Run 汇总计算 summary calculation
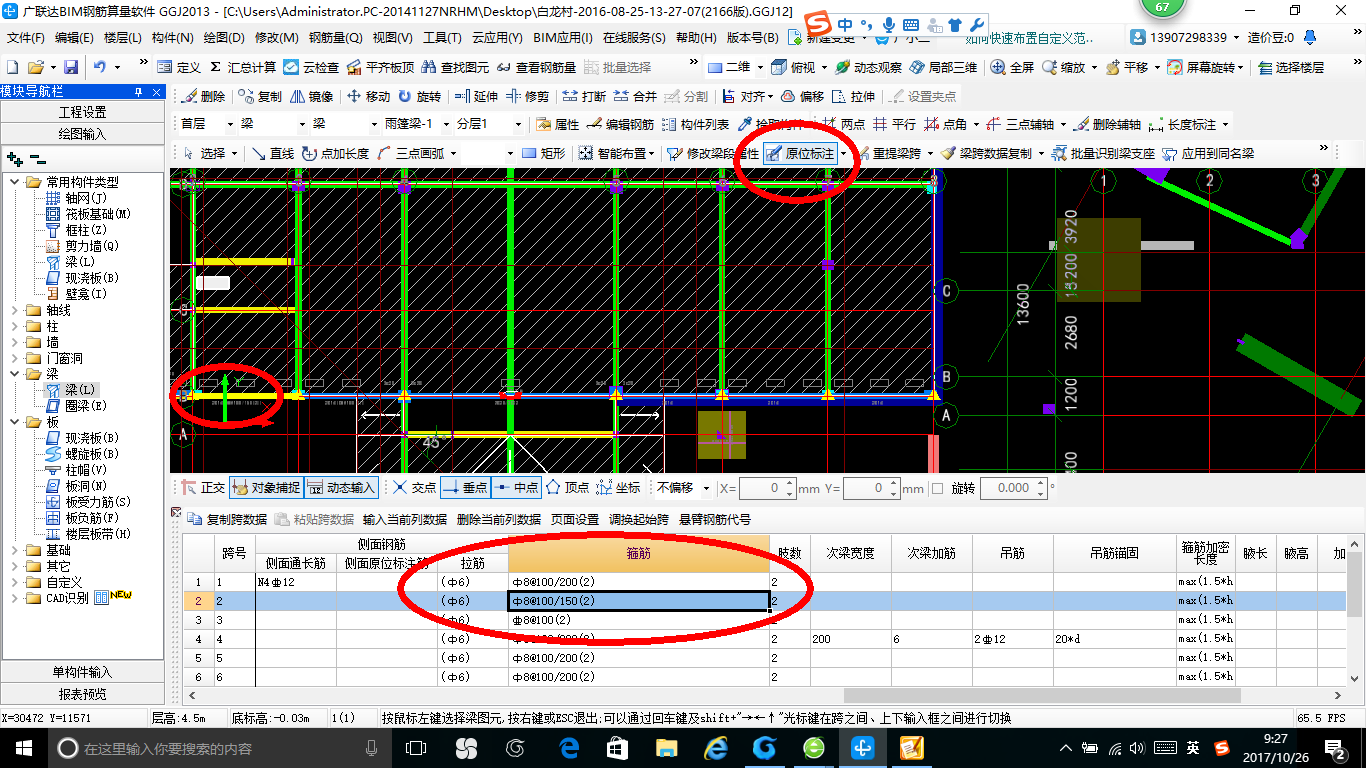This screenshot has width=1366, height=768. (242, 67)
